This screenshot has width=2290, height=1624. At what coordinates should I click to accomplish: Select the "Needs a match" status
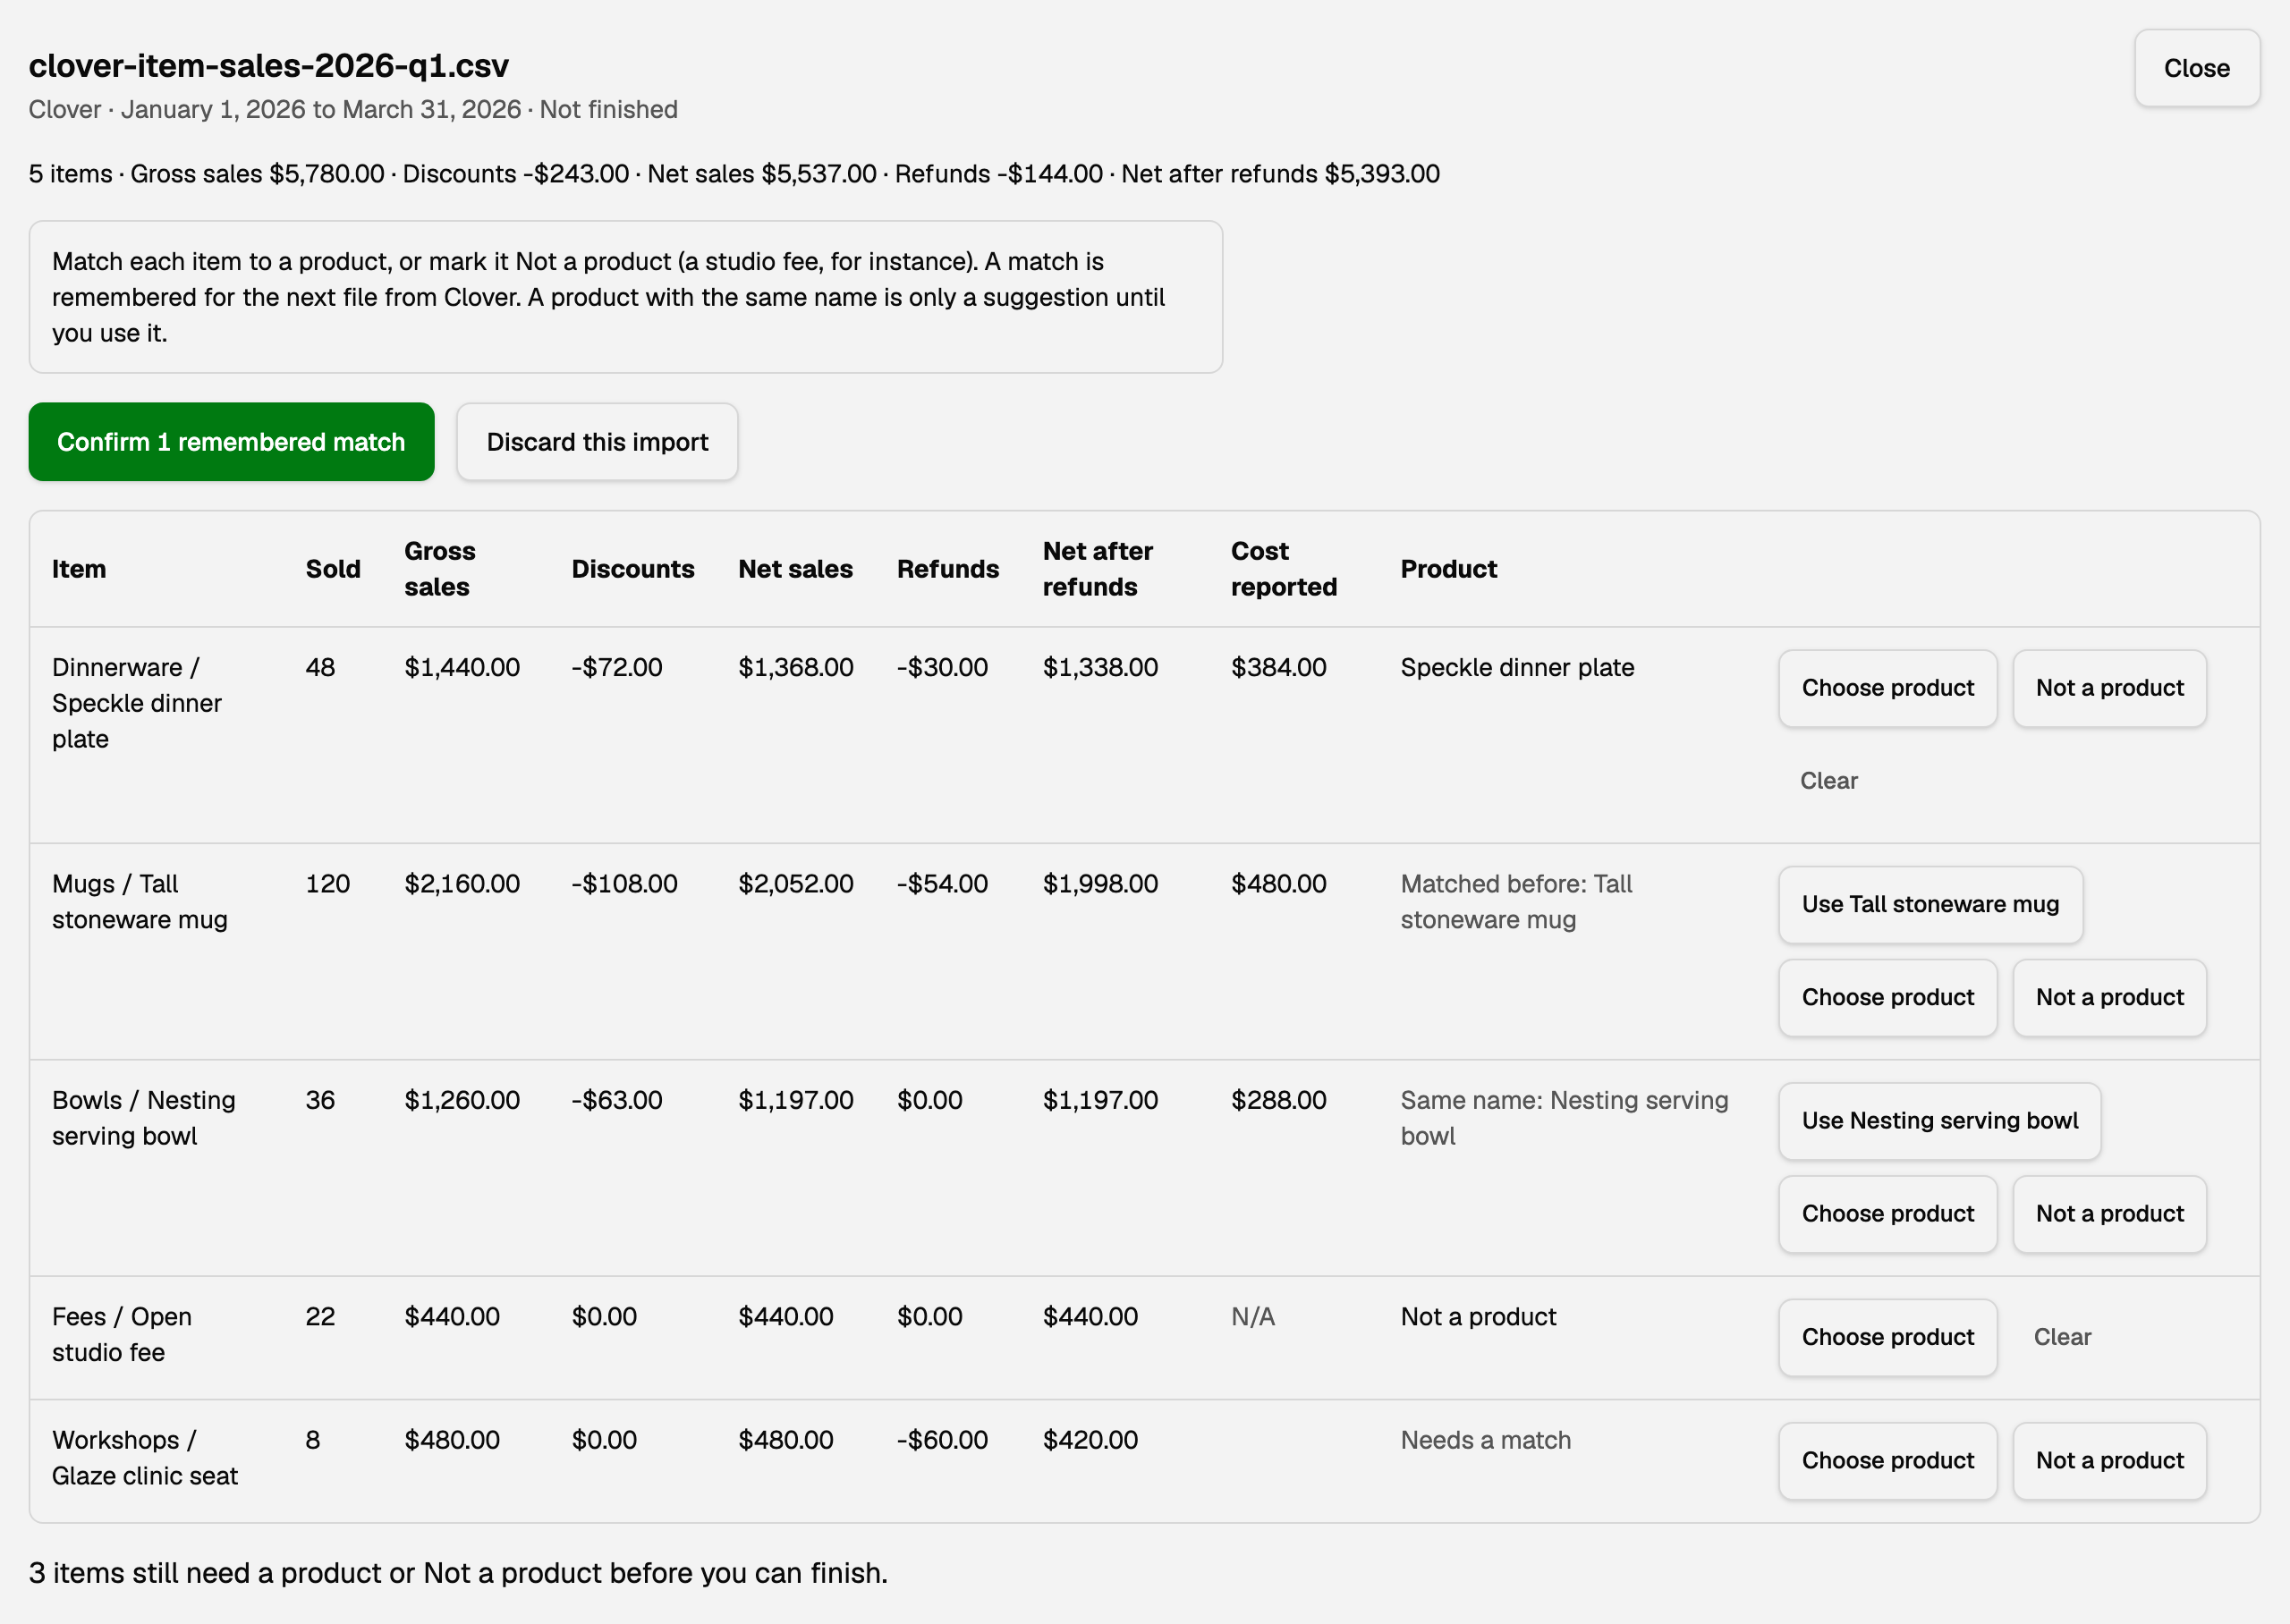pyautogui.click(x=1485, y=1441)
